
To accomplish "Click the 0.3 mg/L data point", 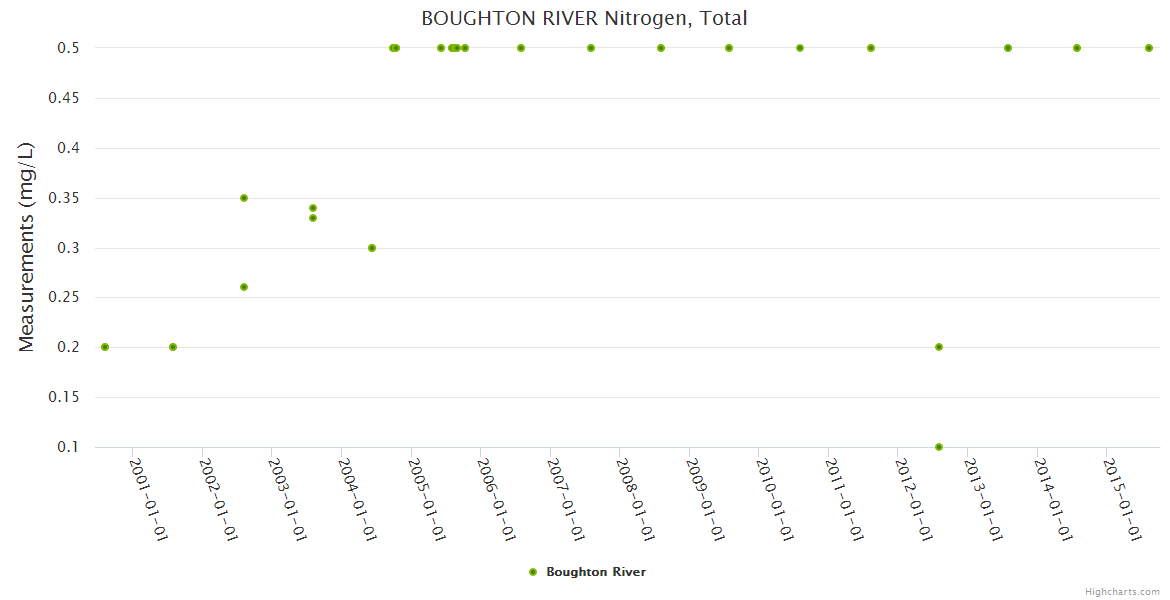I will coord(372,248).
